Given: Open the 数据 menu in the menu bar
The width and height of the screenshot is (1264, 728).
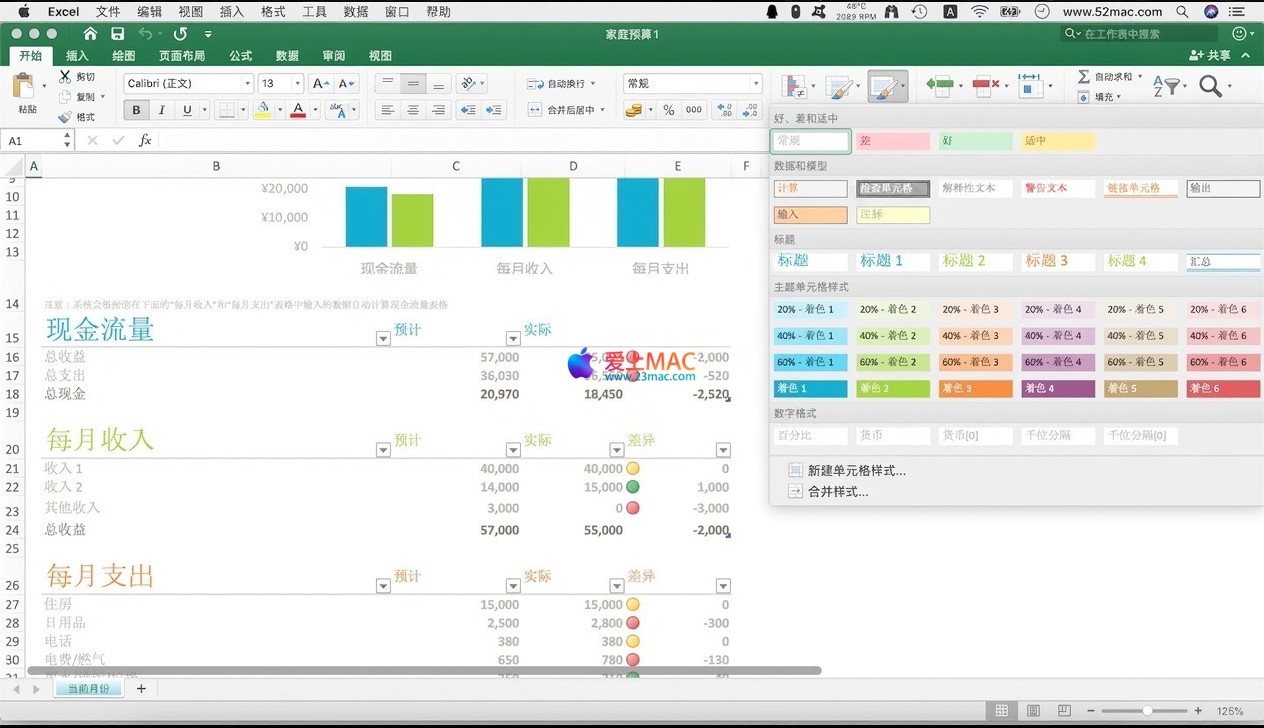Looking at the screenshot, I should 355,12.
